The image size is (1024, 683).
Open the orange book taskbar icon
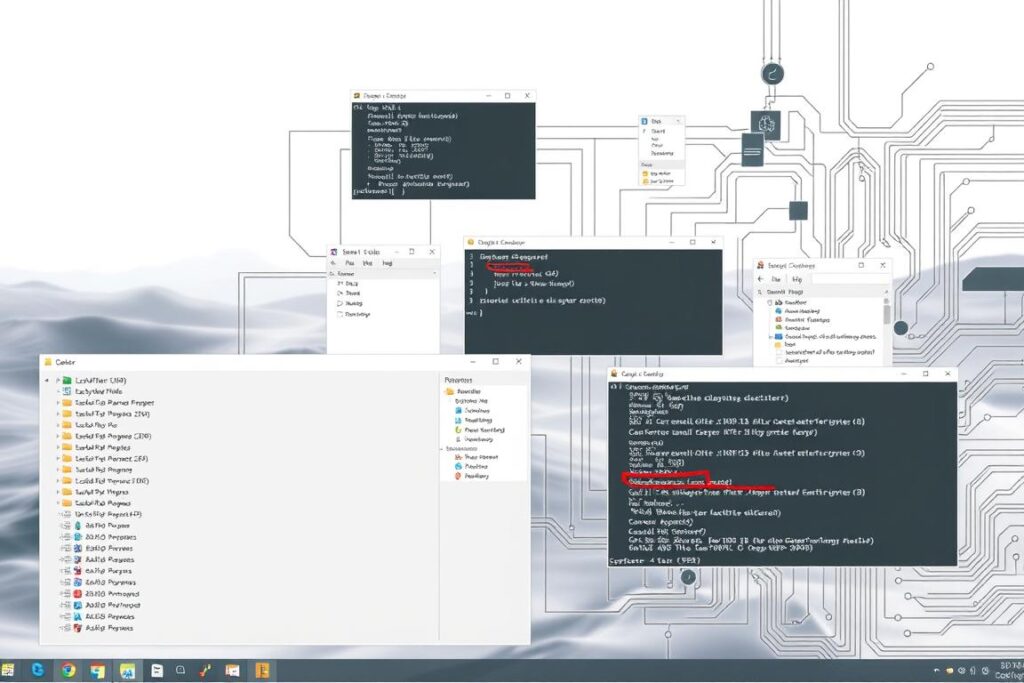click(262, 670)
